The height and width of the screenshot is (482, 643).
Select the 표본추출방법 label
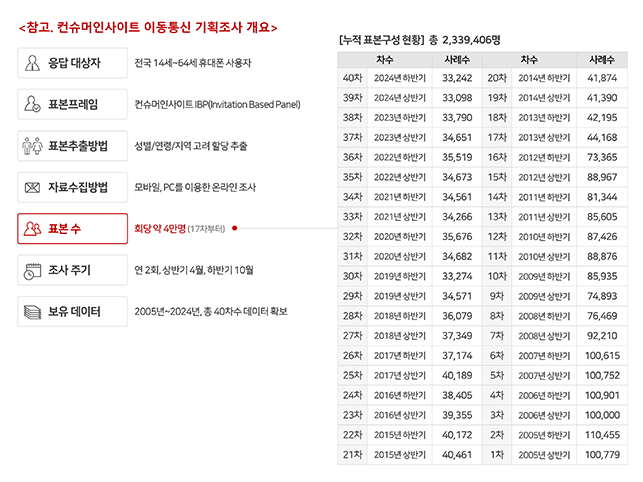pos(78,146)
